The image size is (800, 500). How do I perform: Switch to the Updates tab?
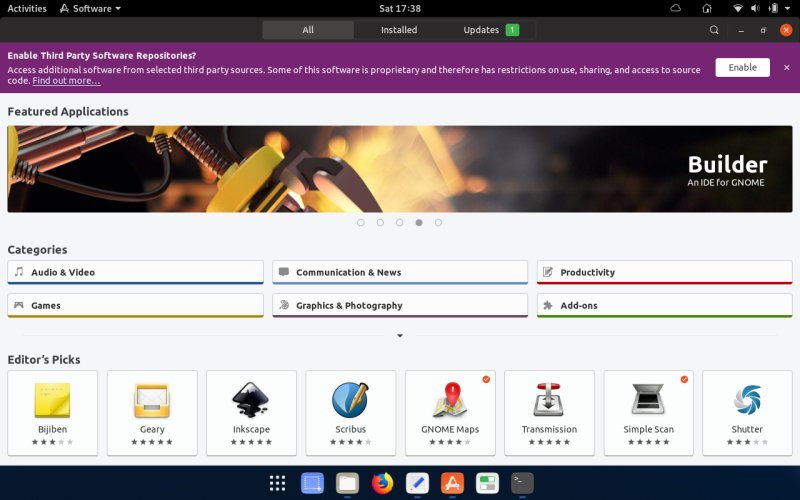click(490, 30)
